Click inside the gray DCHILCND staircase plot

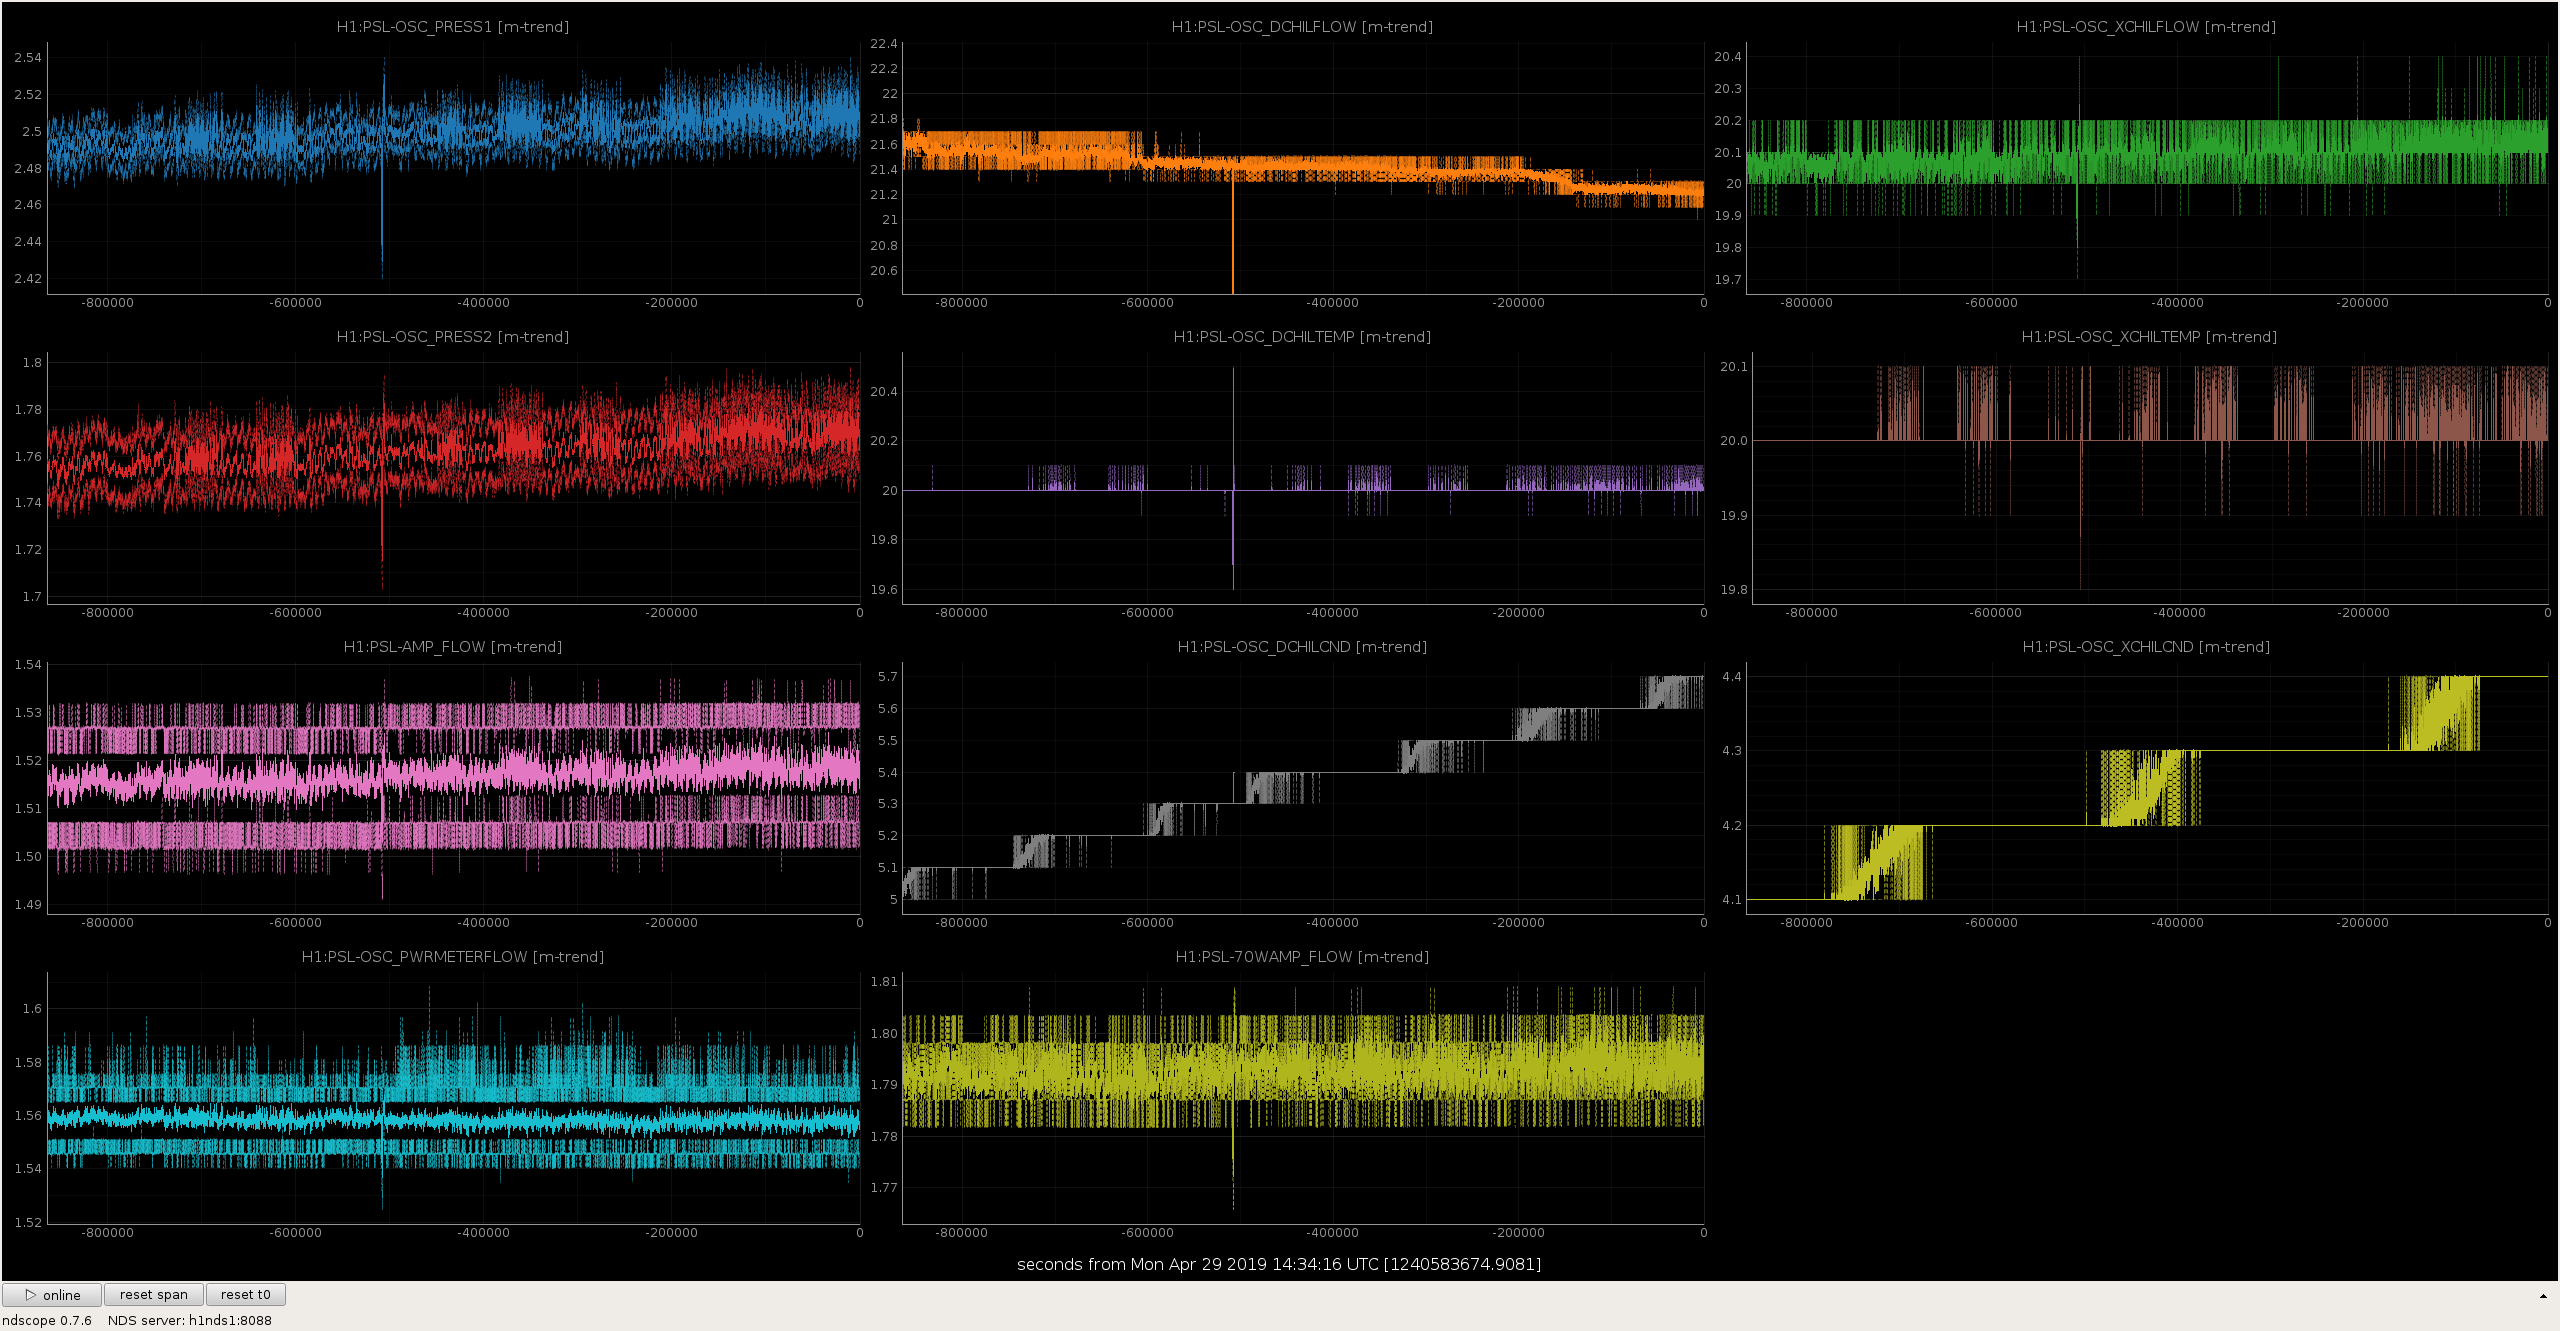coord(1303,788)
